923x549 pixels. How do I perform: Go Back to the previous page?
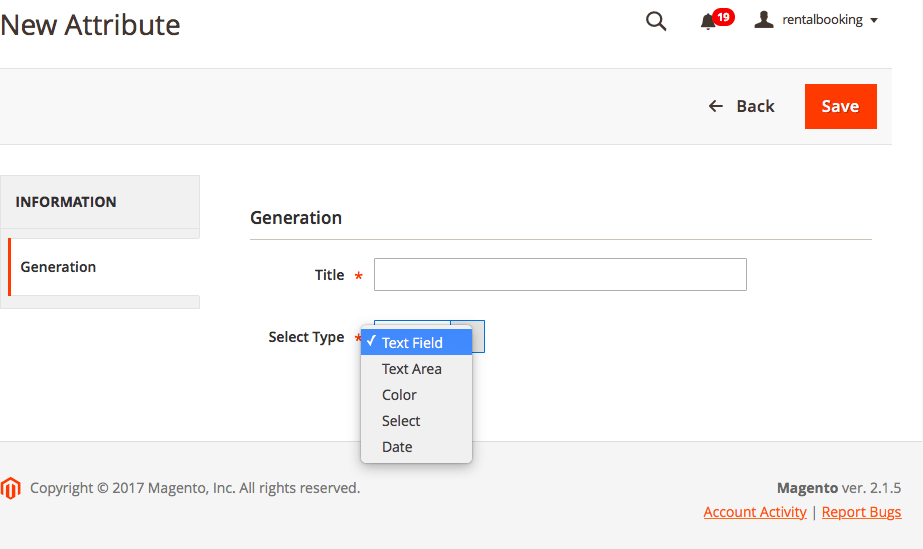[742, 106]
